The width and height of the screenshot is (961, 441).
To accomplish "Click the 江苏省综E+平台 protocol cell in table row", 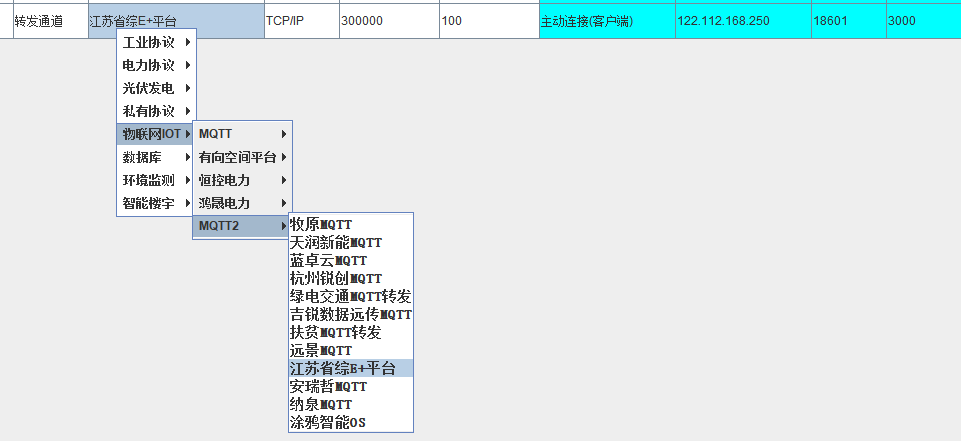I will (177, 21).
